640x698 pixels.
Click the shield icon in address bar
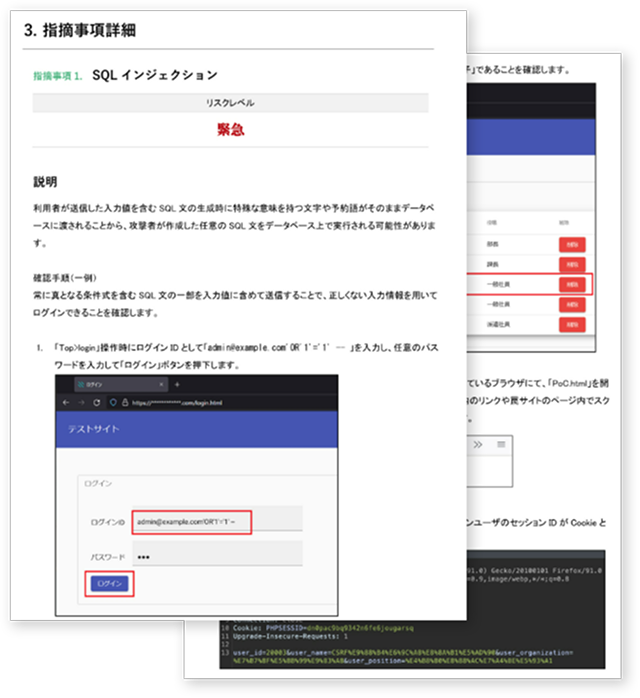coord(111,401)
